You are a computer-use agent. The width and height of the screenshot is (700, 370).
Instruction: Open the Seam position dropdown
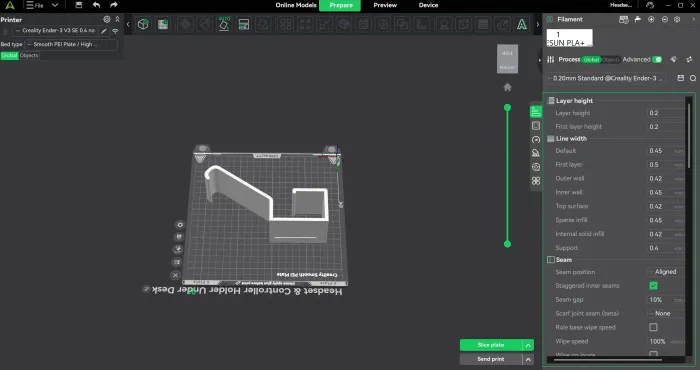[665, 272]
